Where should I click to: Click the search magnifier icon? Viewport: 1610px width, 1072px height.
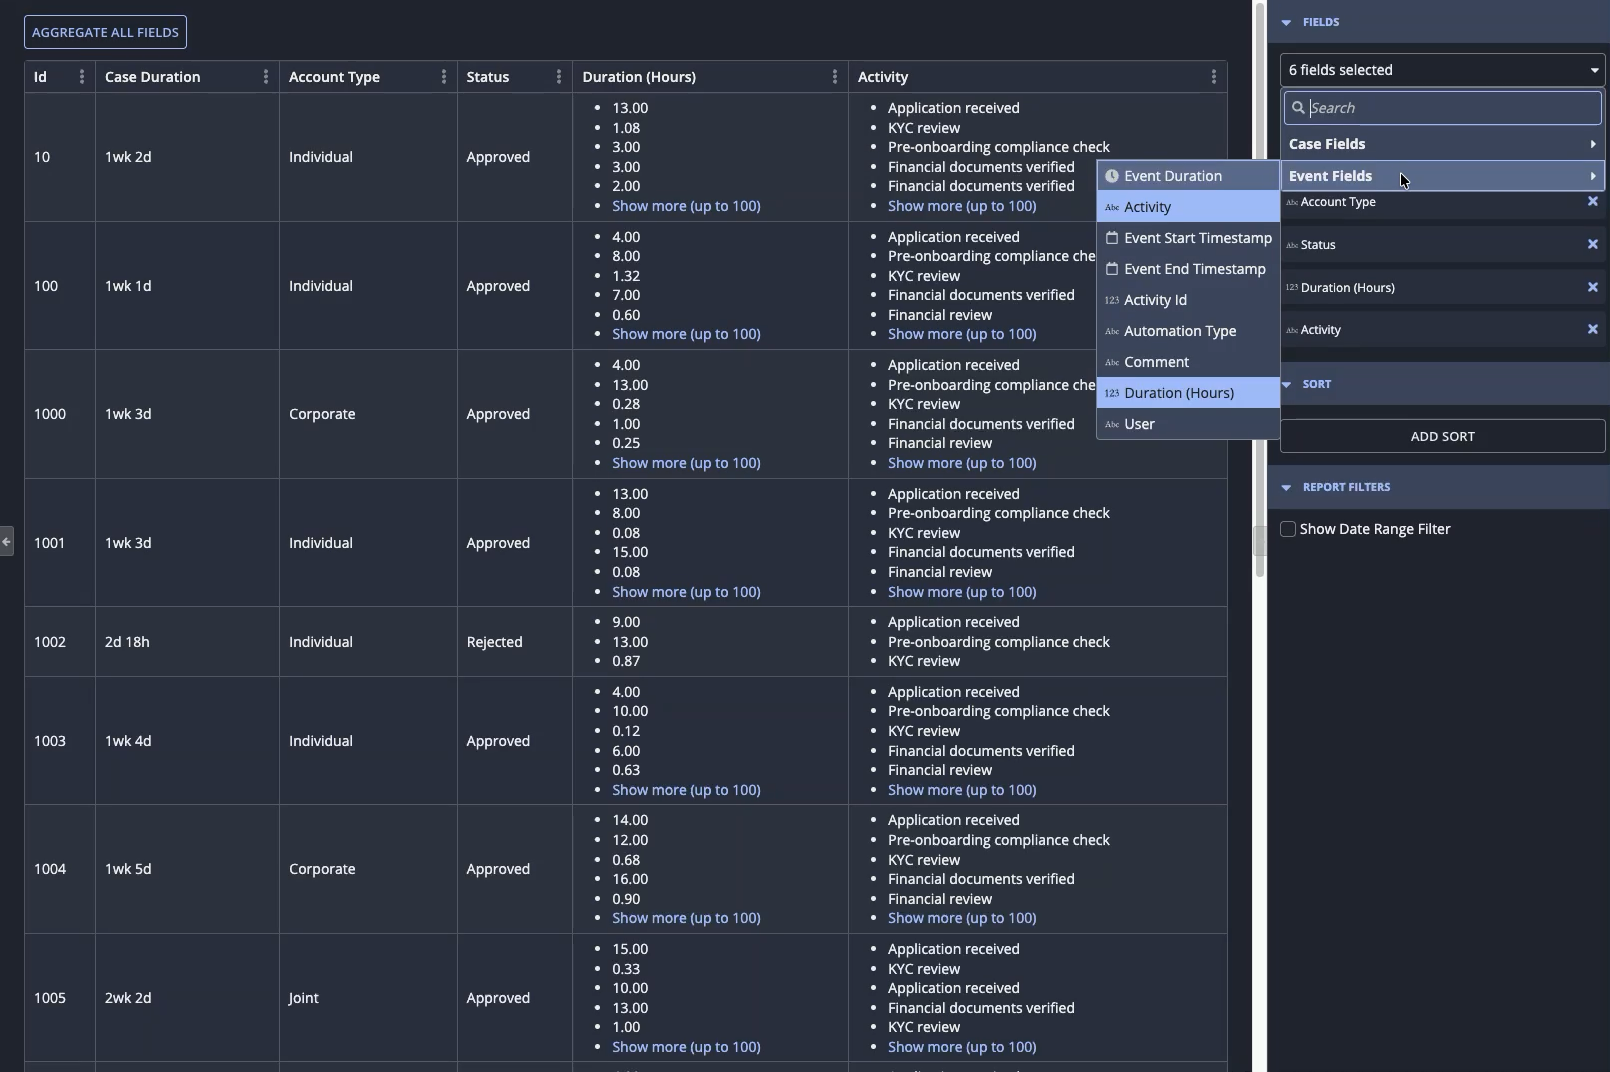[x=1298, y=108]
